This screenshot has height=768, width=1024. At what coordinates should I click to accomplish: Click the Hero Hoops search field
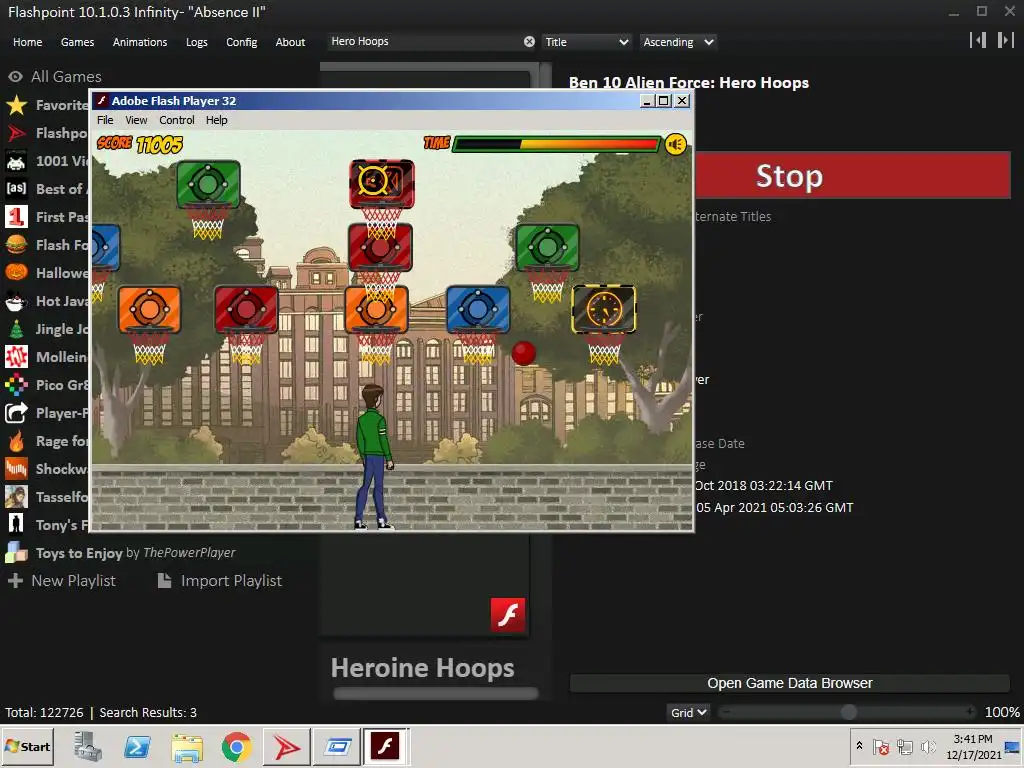coord(424,42)
